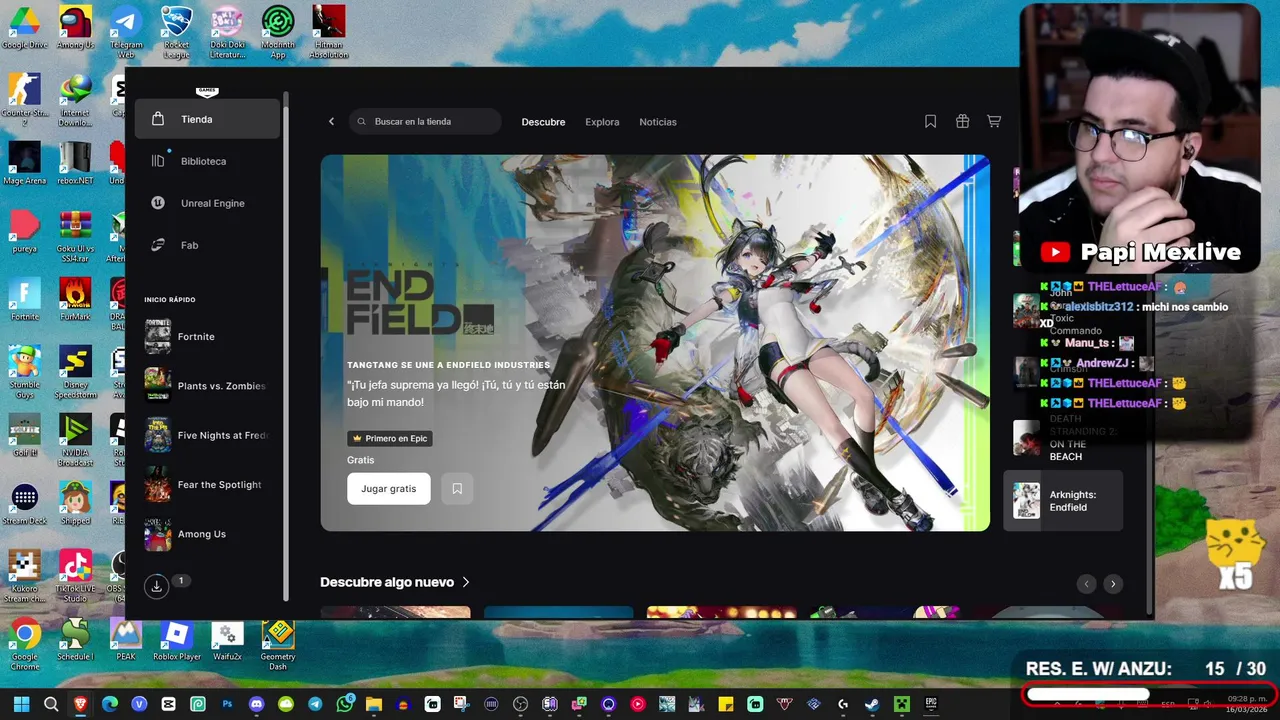Open Counter-Strike 2 desktop shortcut

(x=24, y=100)
